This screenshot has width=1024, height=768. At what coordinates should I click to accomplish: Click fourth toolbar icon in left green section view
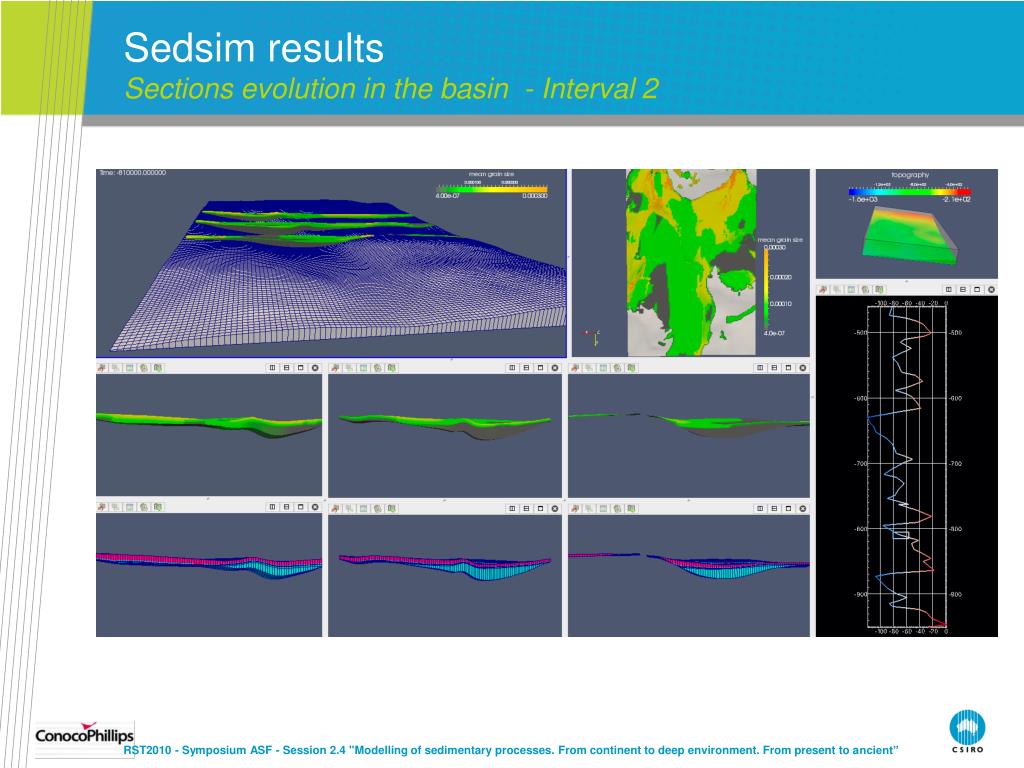pos(144,368)
